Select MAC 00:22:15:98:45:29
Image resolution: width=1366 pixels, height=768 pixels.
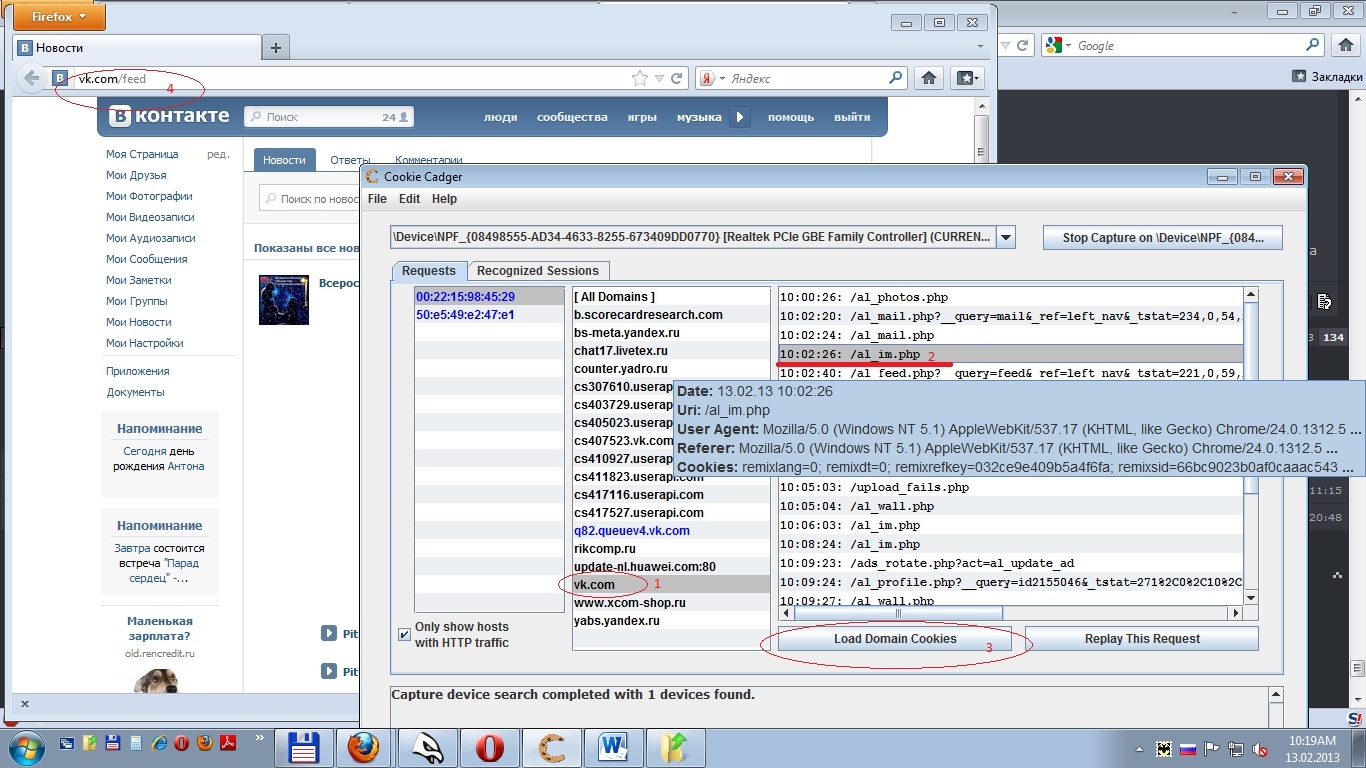click(490, 297)
